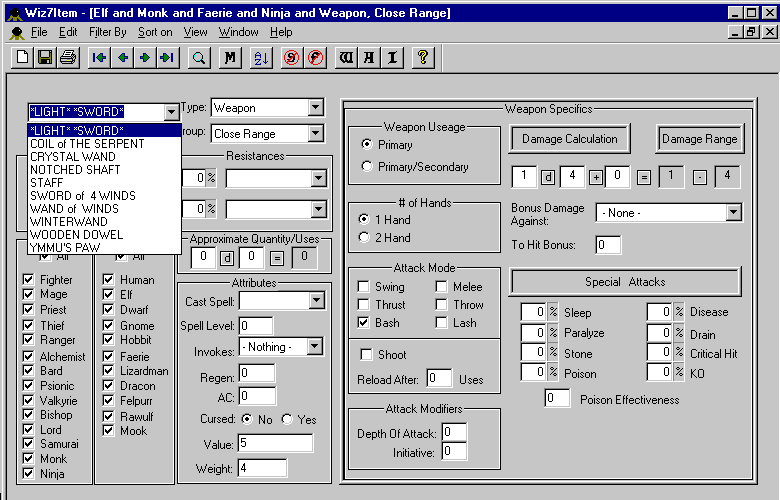Image resolution: width=780 pixels, height=500 pixels.
Task: Click the To Hit Bonus field
Action: pyautogui.click(x=608, y=245)
